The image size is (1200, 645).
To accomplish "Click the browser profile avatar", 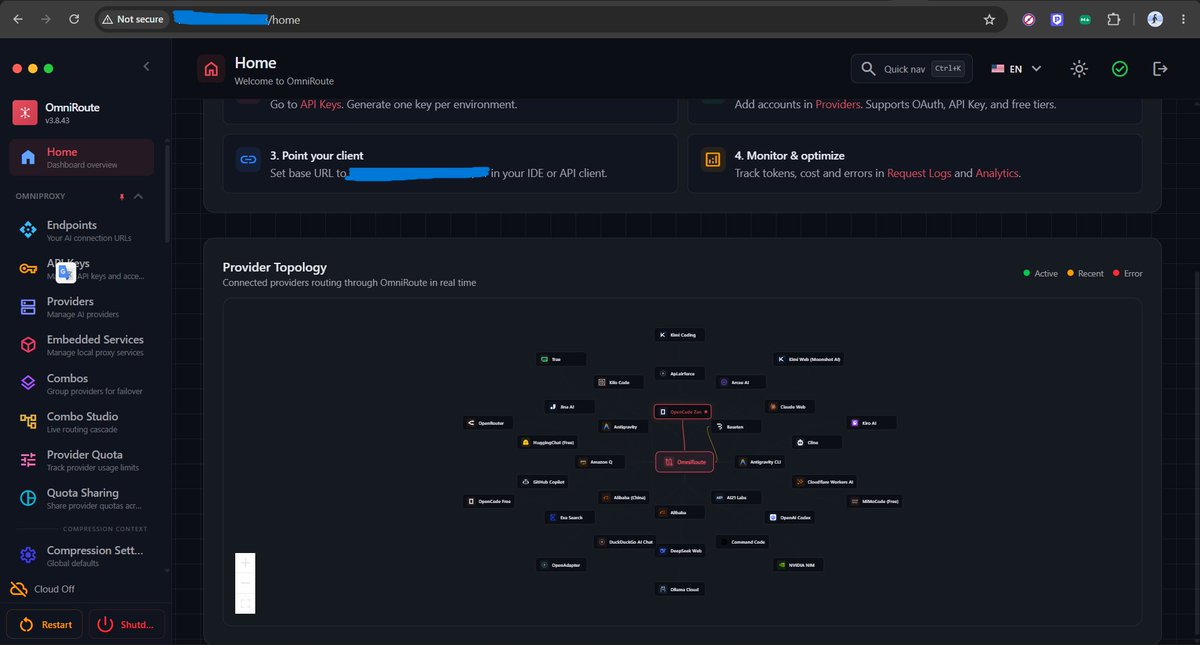I will coord(1155,19).
